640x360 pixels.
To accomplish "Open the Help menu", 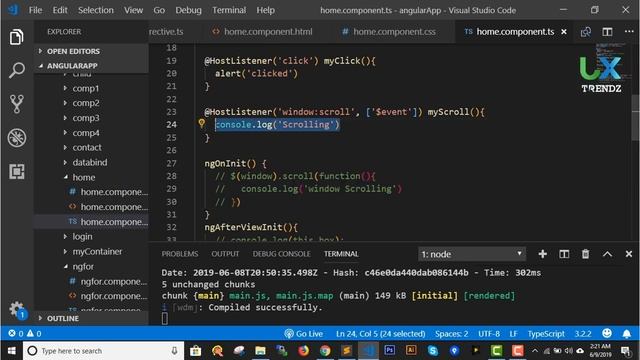I will pyautogui.click(x=265, y=10).
